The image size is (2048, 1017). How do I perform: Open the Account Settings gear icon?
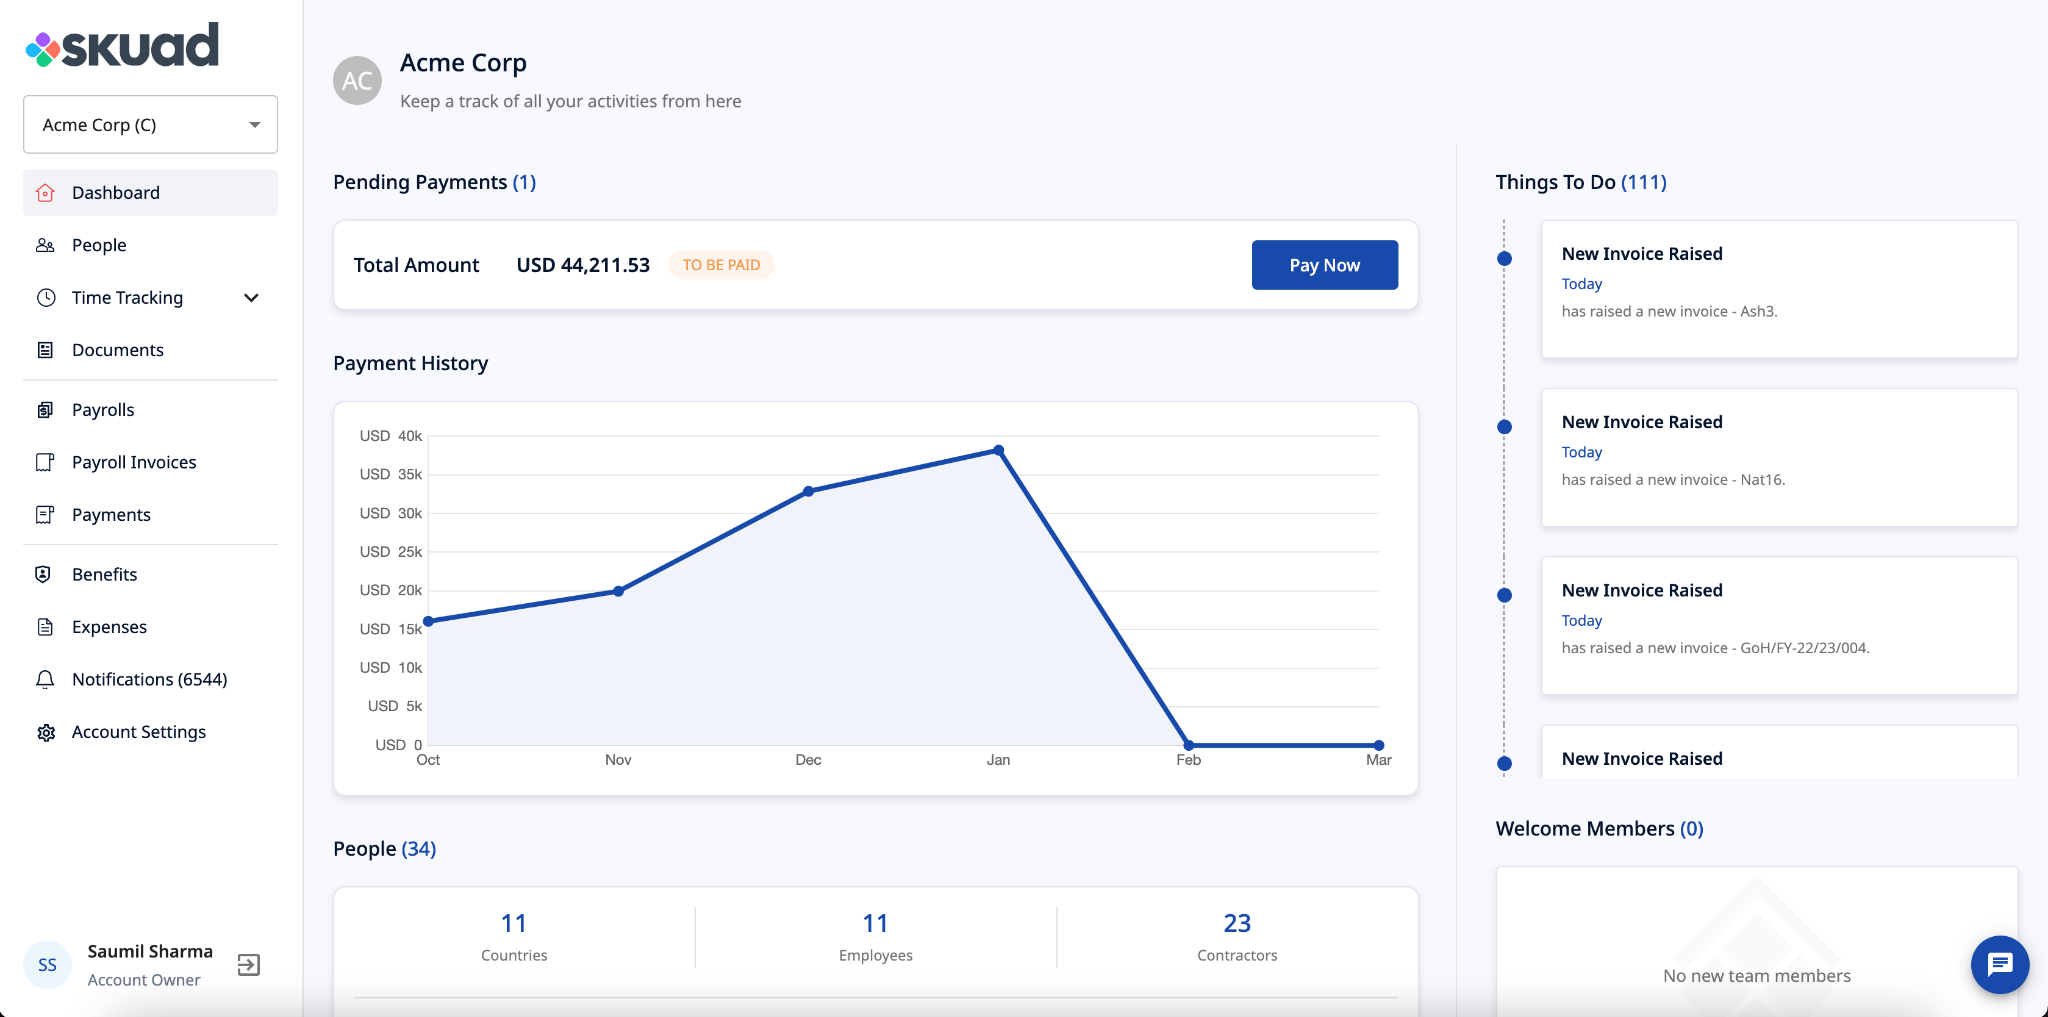point(46,731)
